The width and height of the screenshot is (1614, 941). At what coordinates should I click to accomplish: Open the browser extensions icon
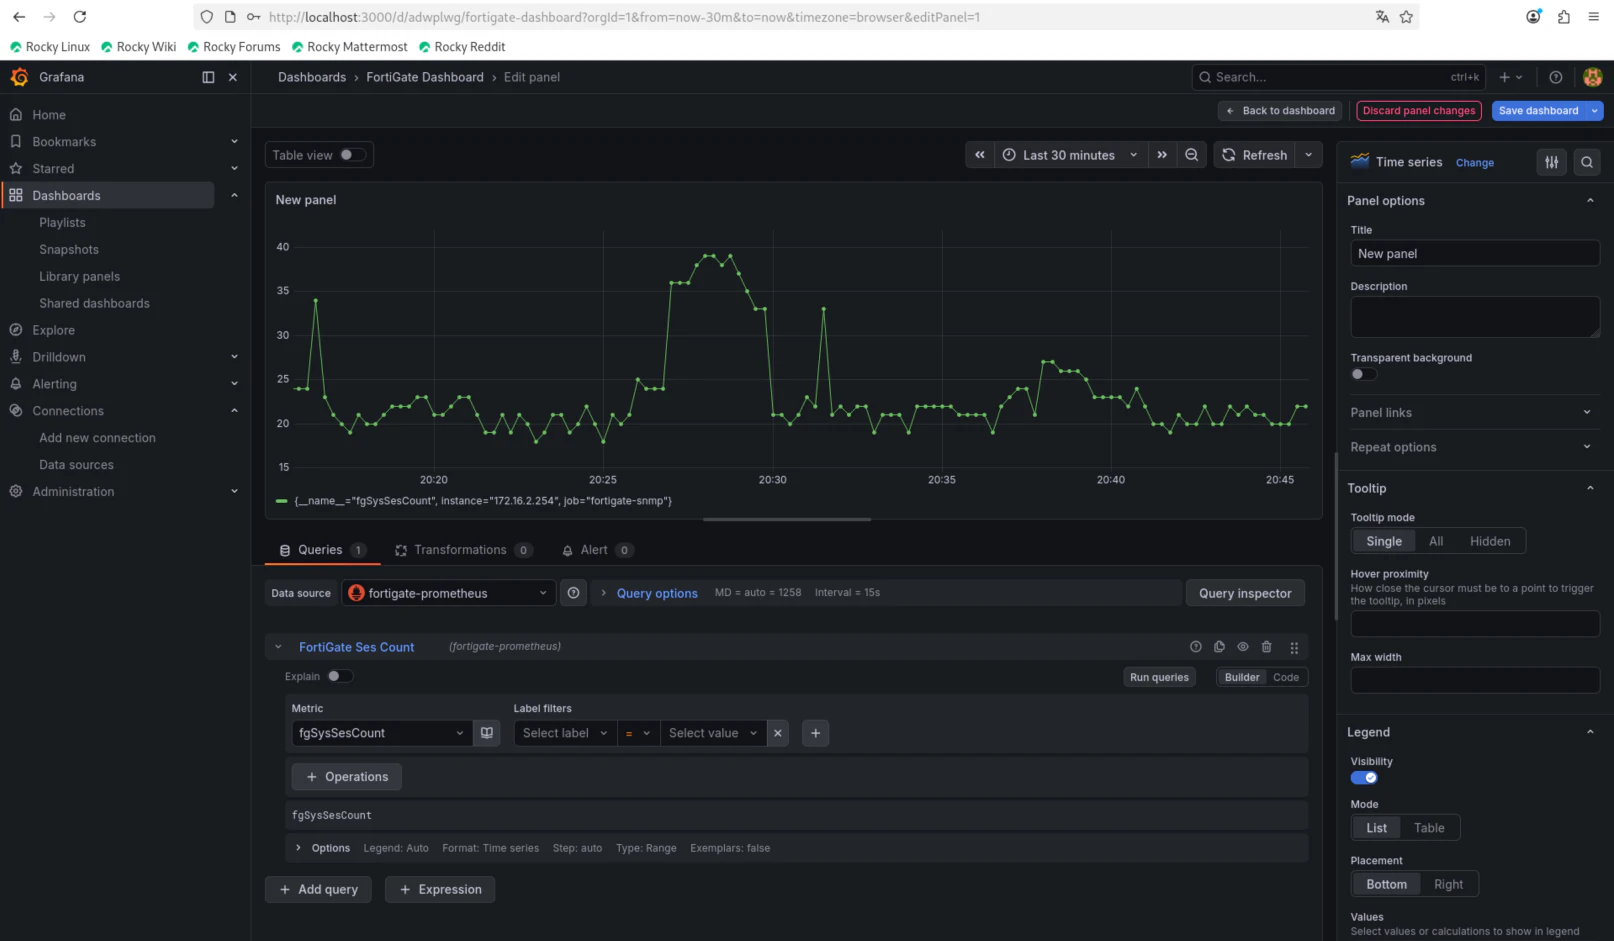(1564, 17)
